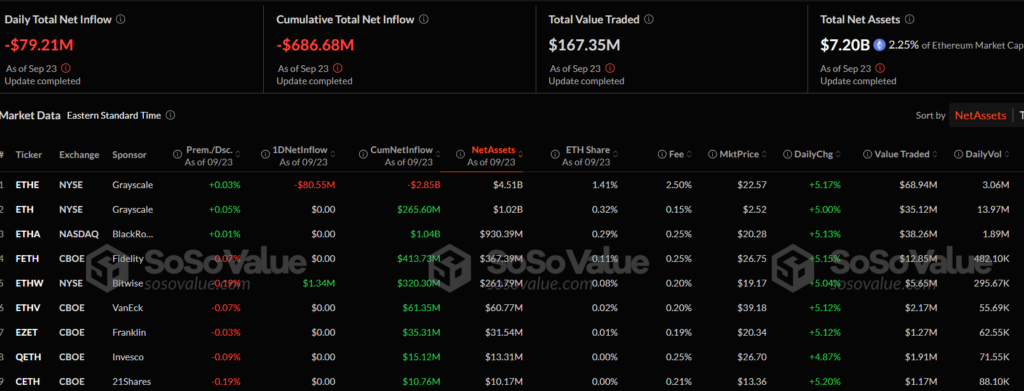Click info icon next to Eastern Standard Time

(x=170, y=116)
